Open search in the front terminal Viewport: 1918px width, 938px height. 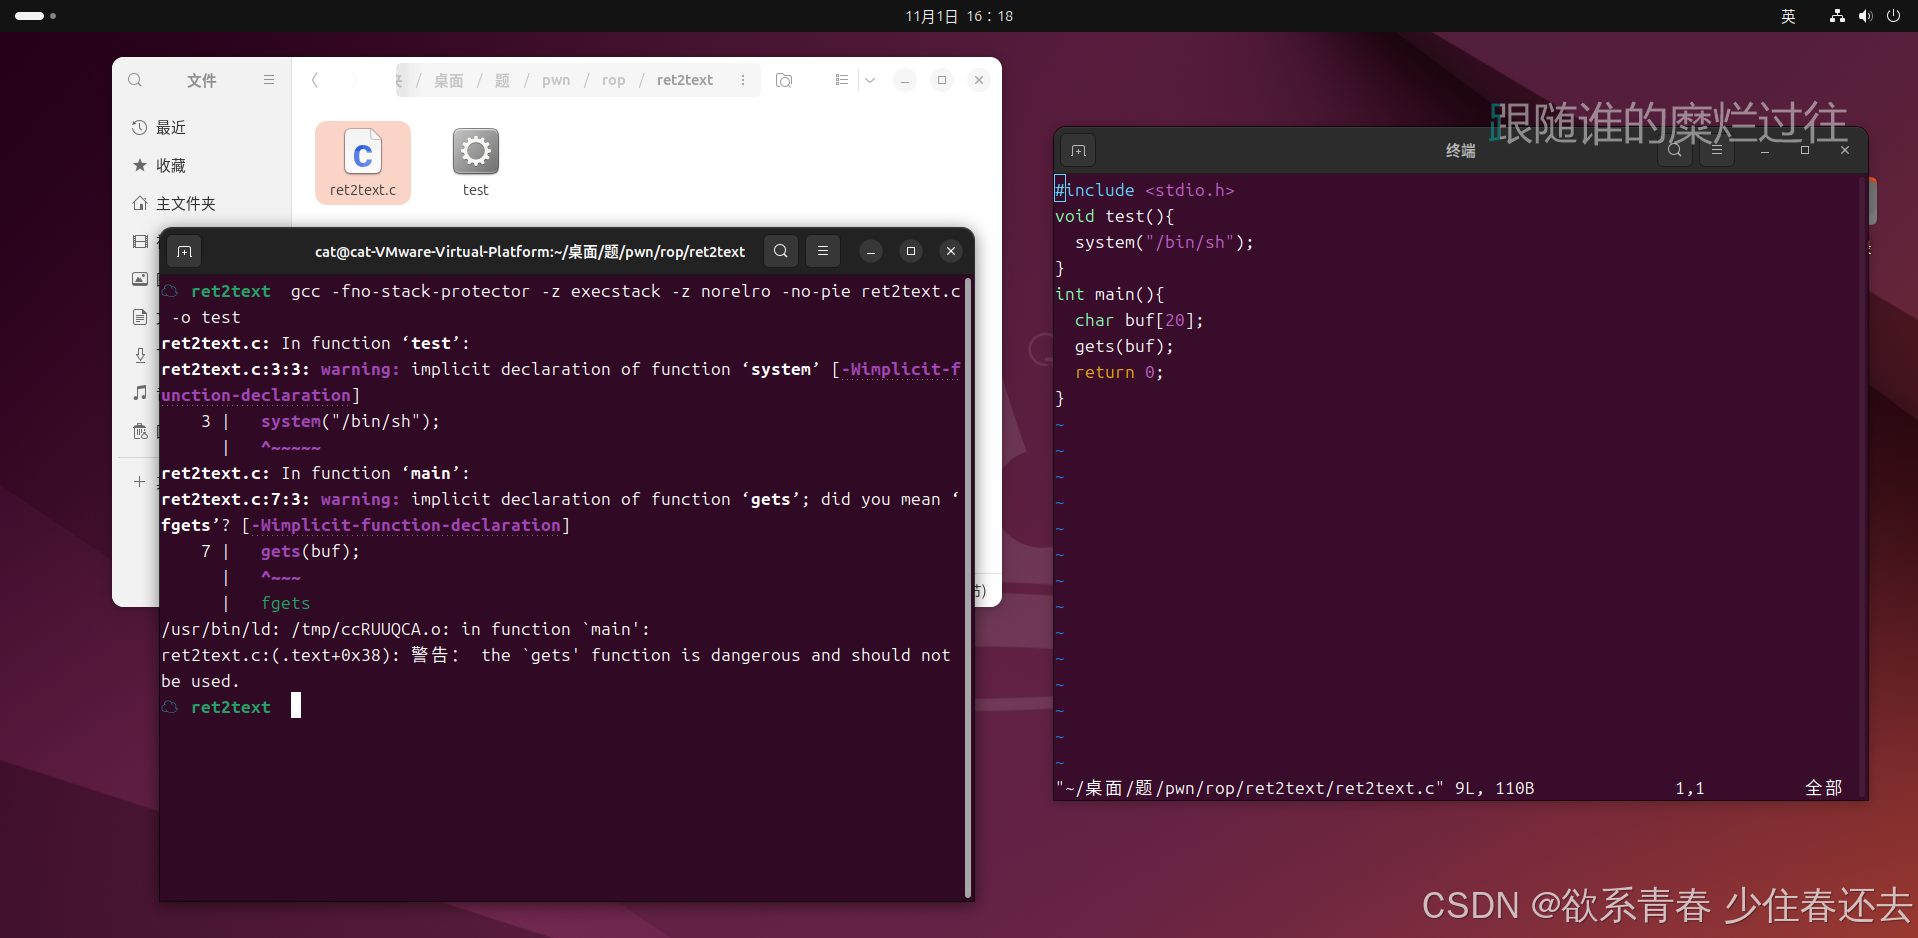coord(781,251)
